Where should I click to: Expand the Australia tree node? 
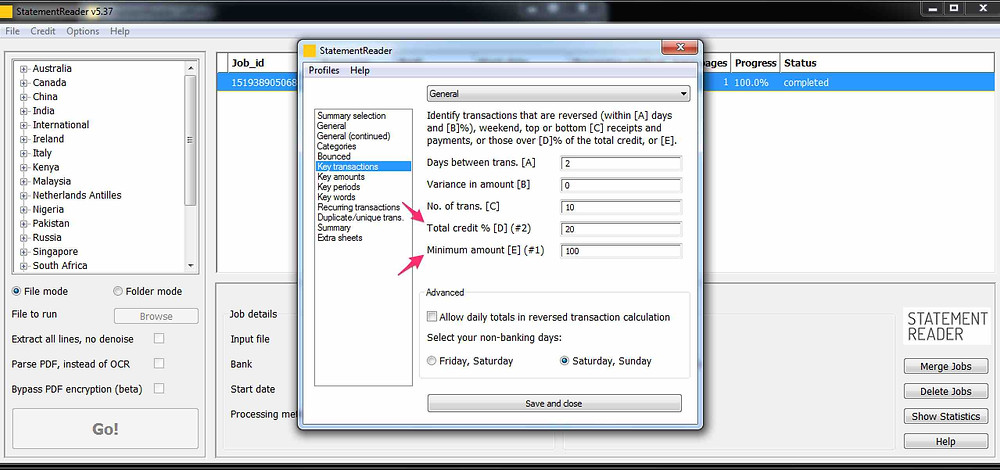coord(24,69)
